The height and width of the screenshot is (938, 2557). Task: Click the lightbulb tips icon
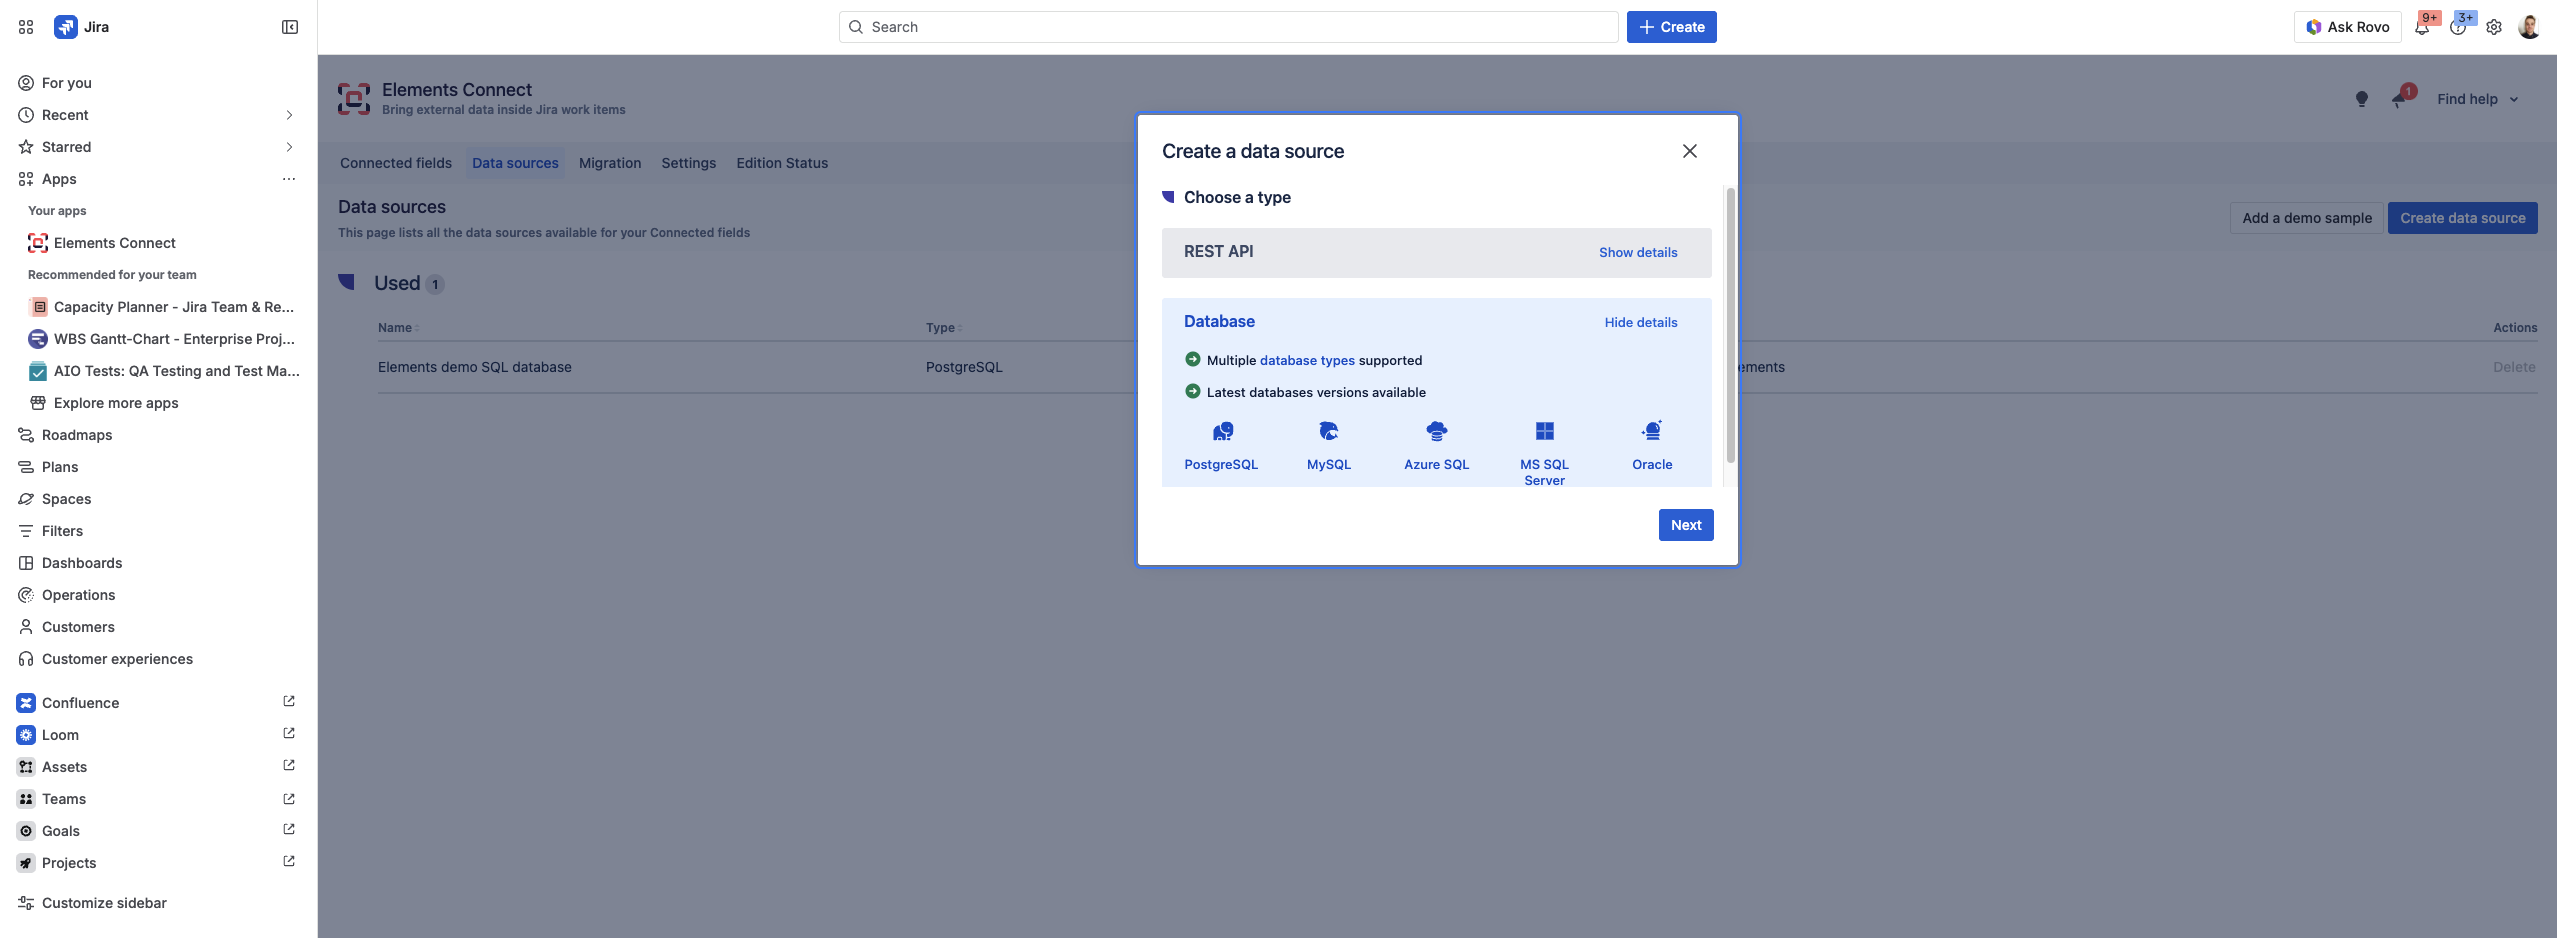pyautogui.click(x=2362, y=99)
